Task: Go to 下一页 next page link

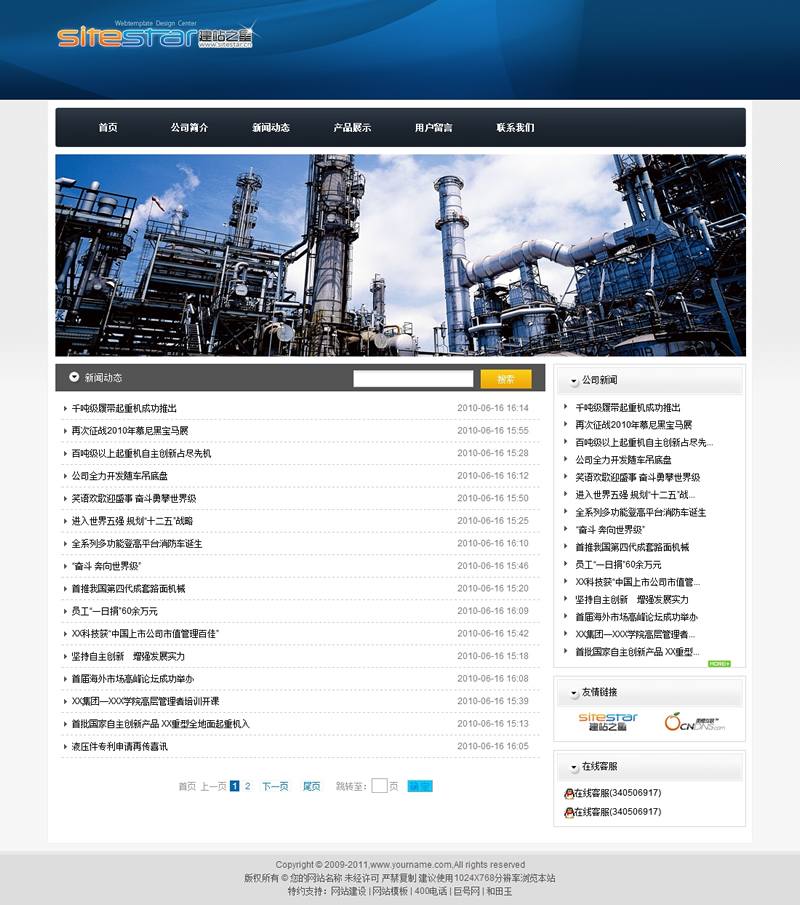Action: [275, 787]
